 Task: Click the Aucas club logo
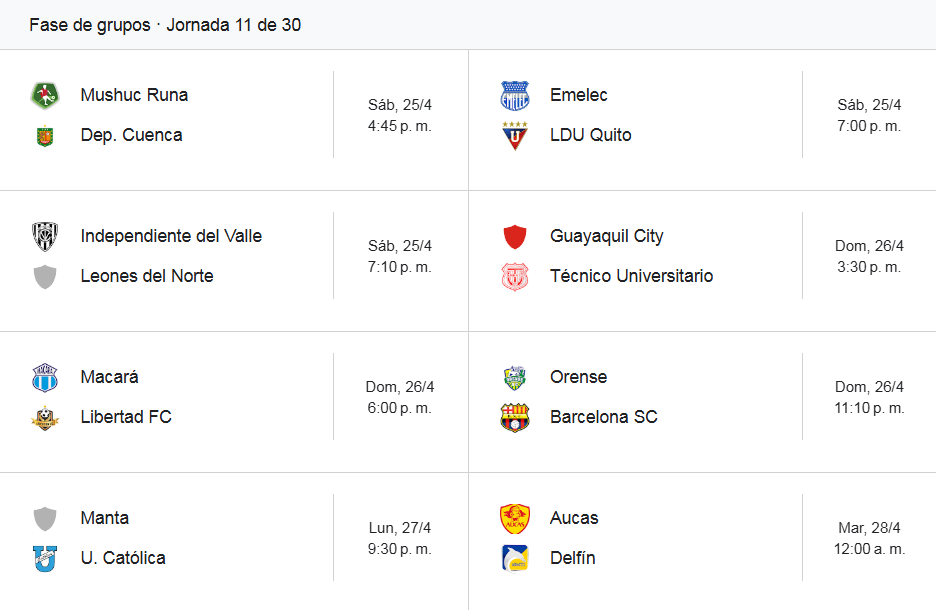(515, 518)
